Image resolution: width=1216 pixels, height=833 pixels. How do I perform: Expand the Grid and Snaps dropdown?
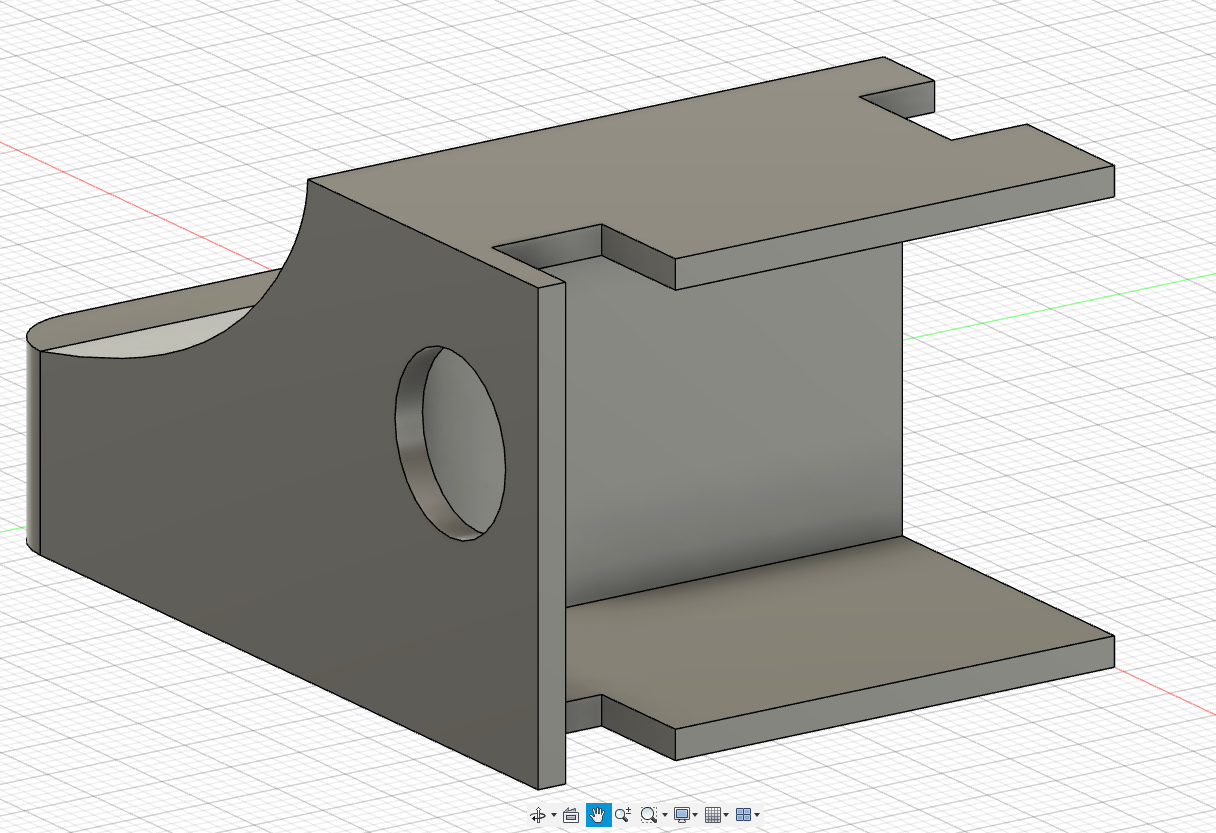[x=726, y=814]
